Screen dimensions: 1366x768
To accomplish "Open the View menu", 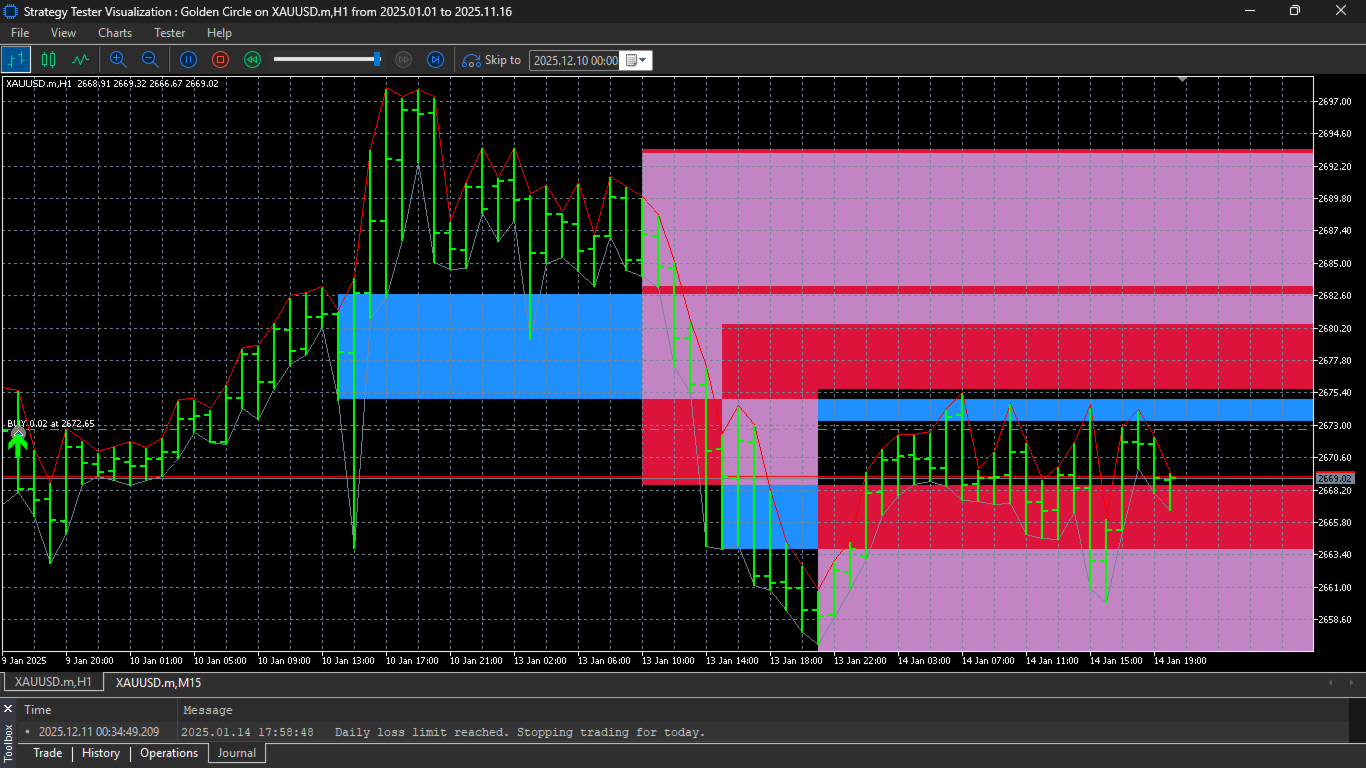I will (x=63, y=33).
